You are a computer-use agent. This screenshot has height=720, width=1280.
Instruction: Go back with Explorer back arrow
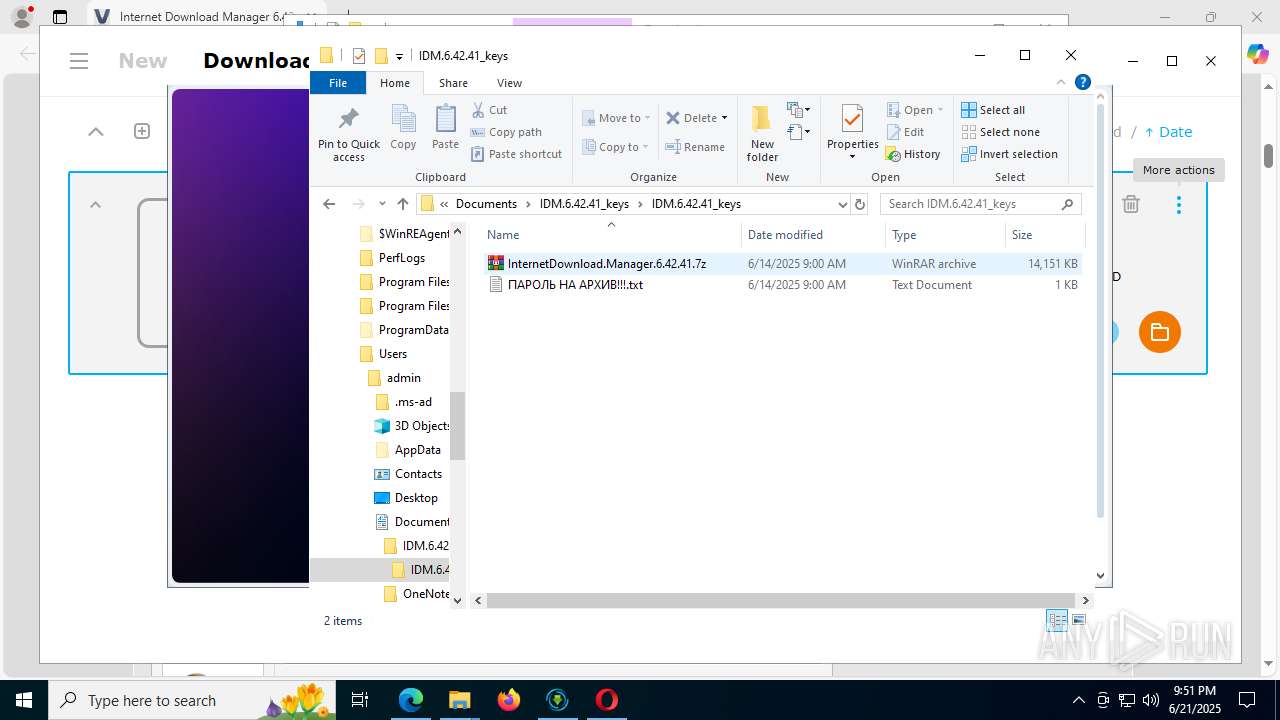[x=329, y=204]
